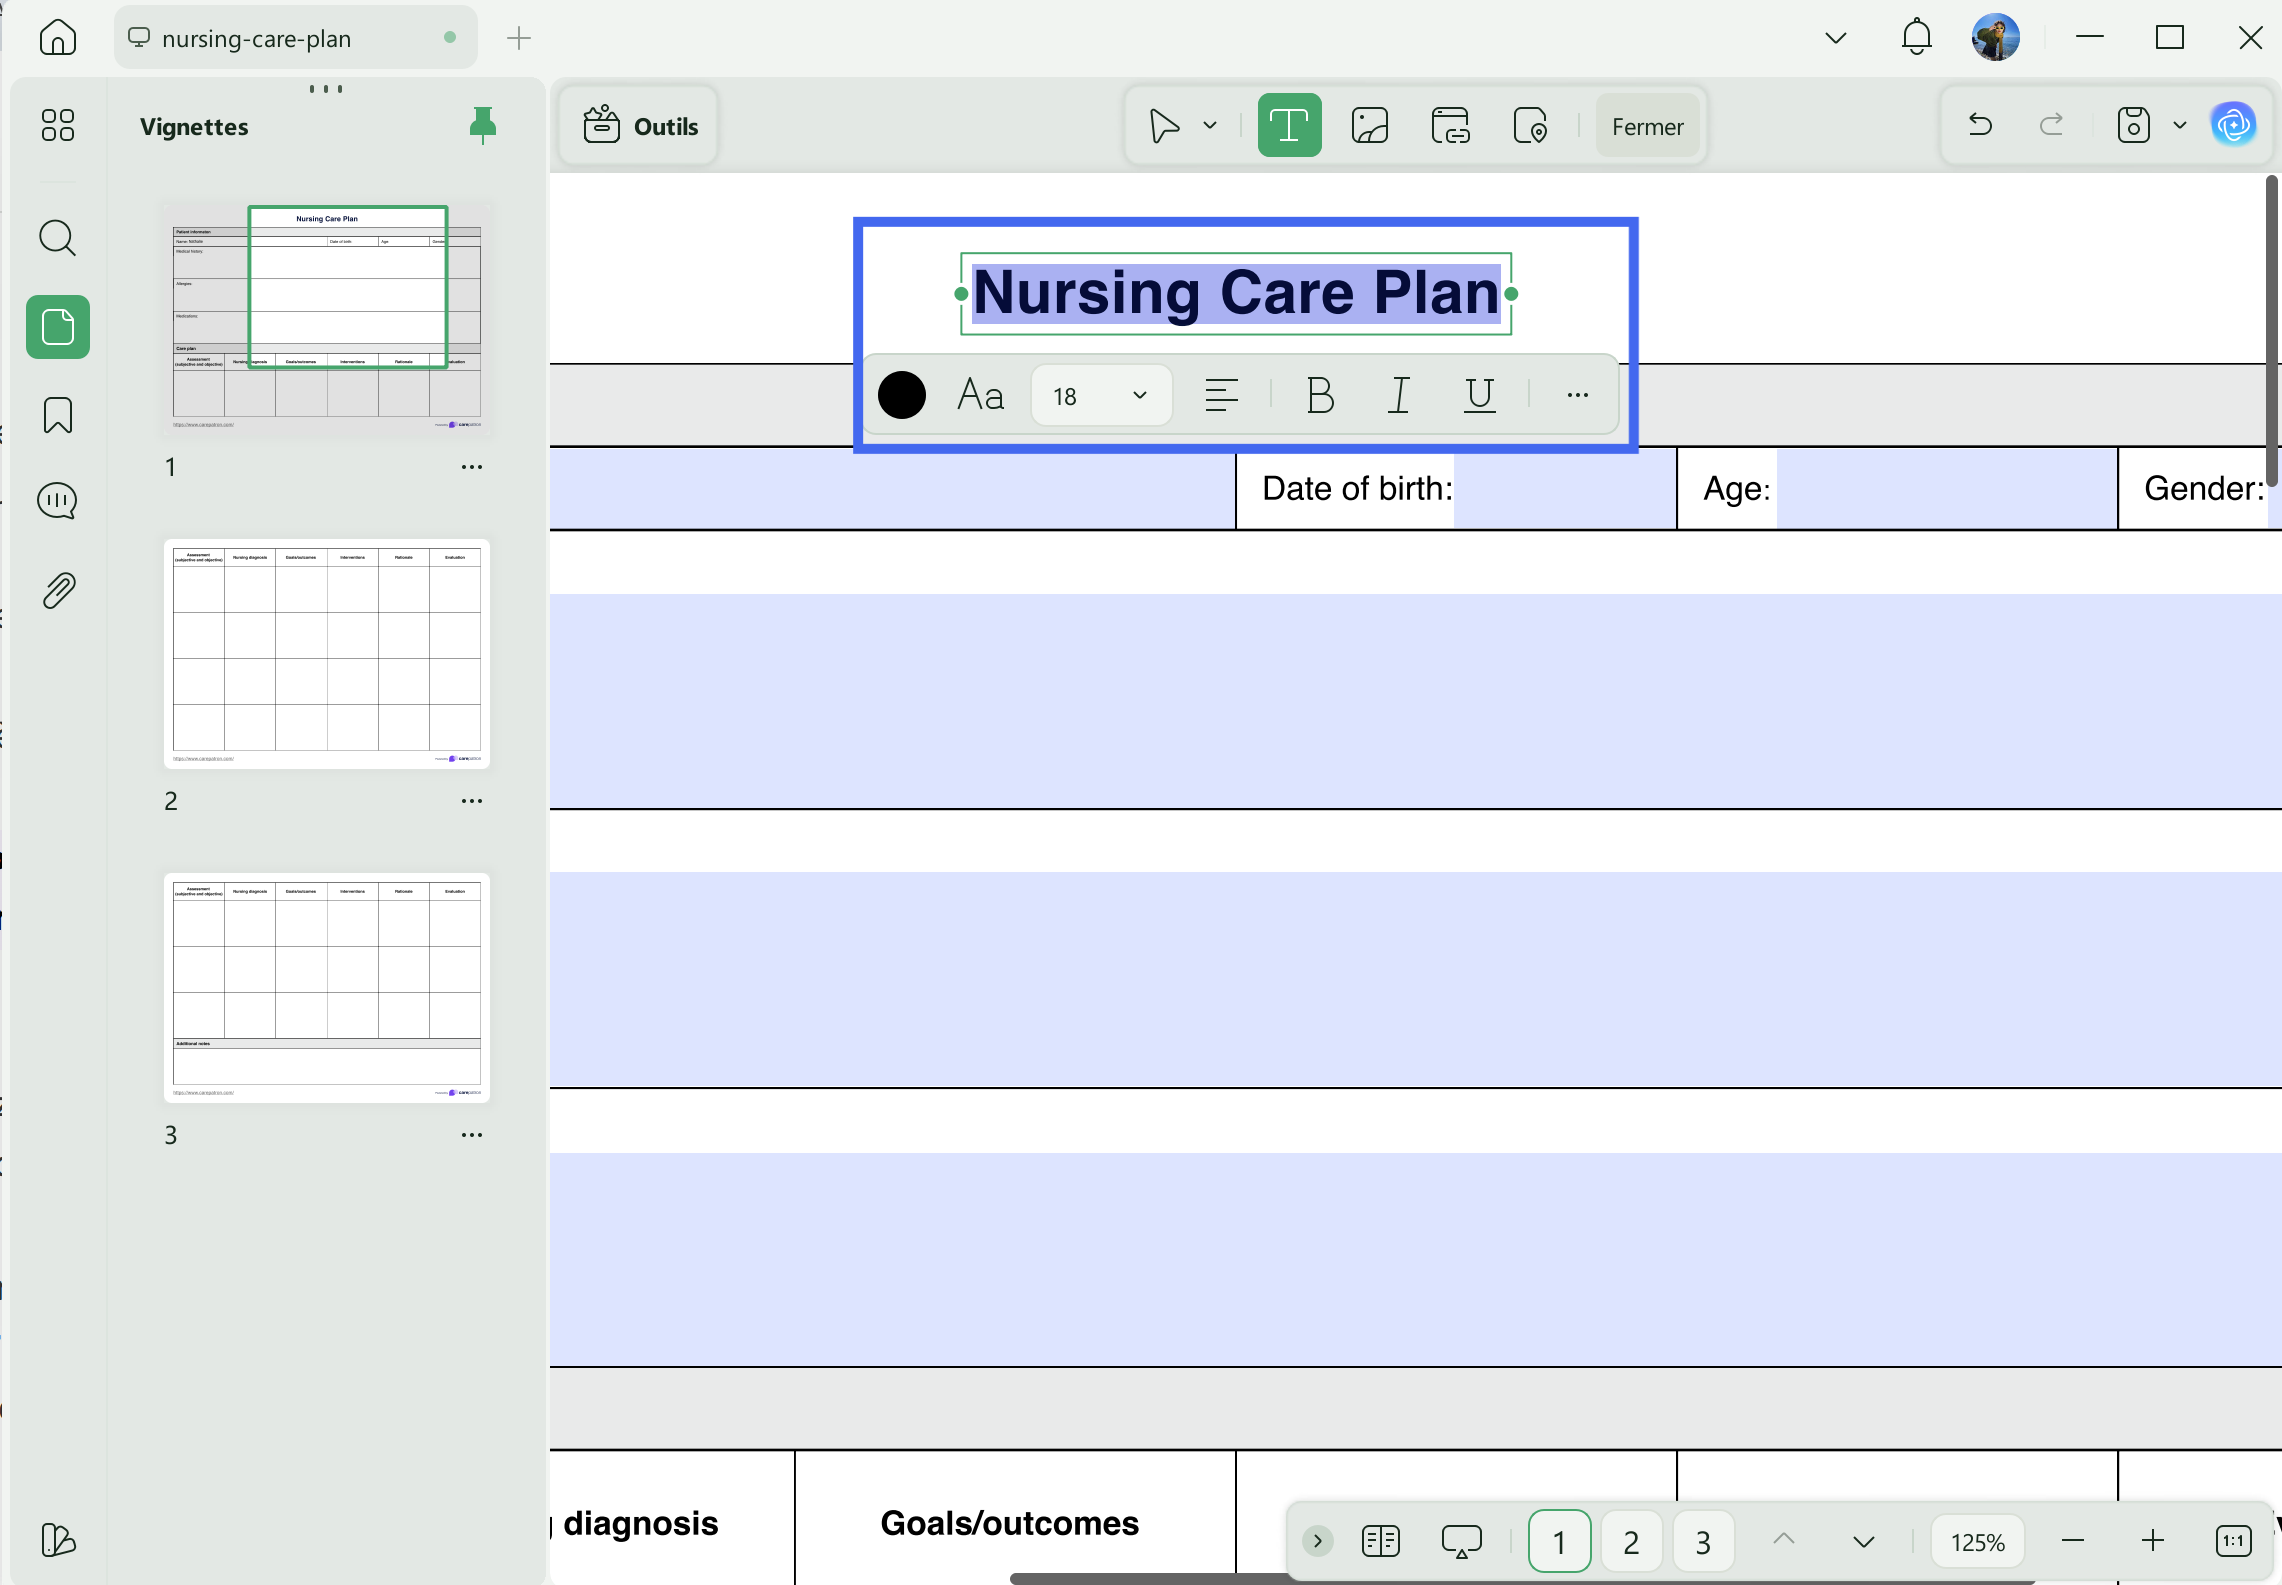Click the Link insertion tool
This screenshot has width=2282, height=1585.
[x=1450, y=126]
